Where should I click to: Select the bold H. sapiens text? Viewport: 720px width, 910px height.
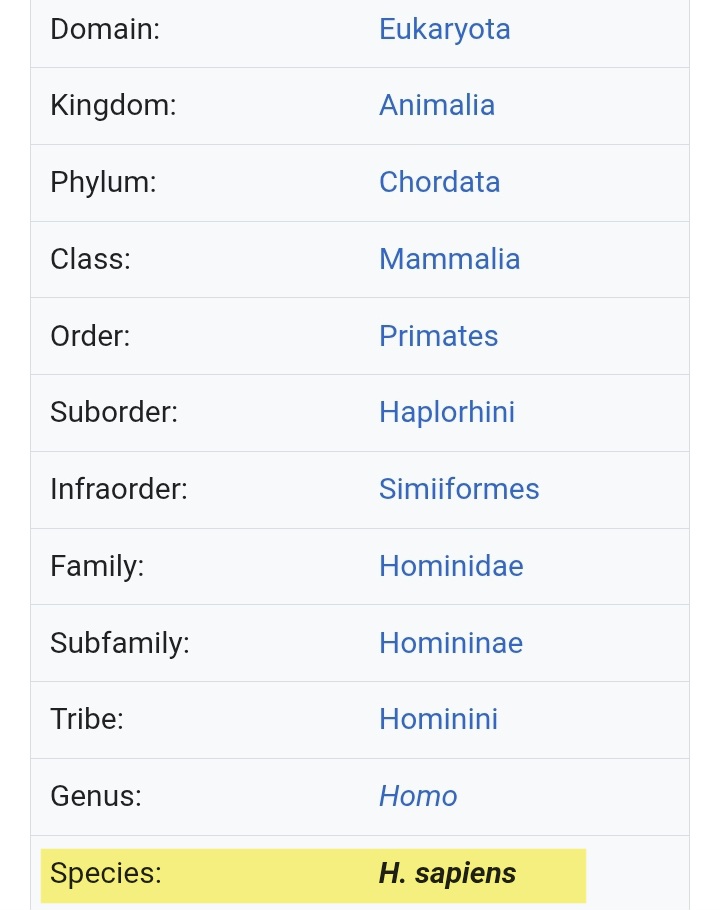point(447,873)
